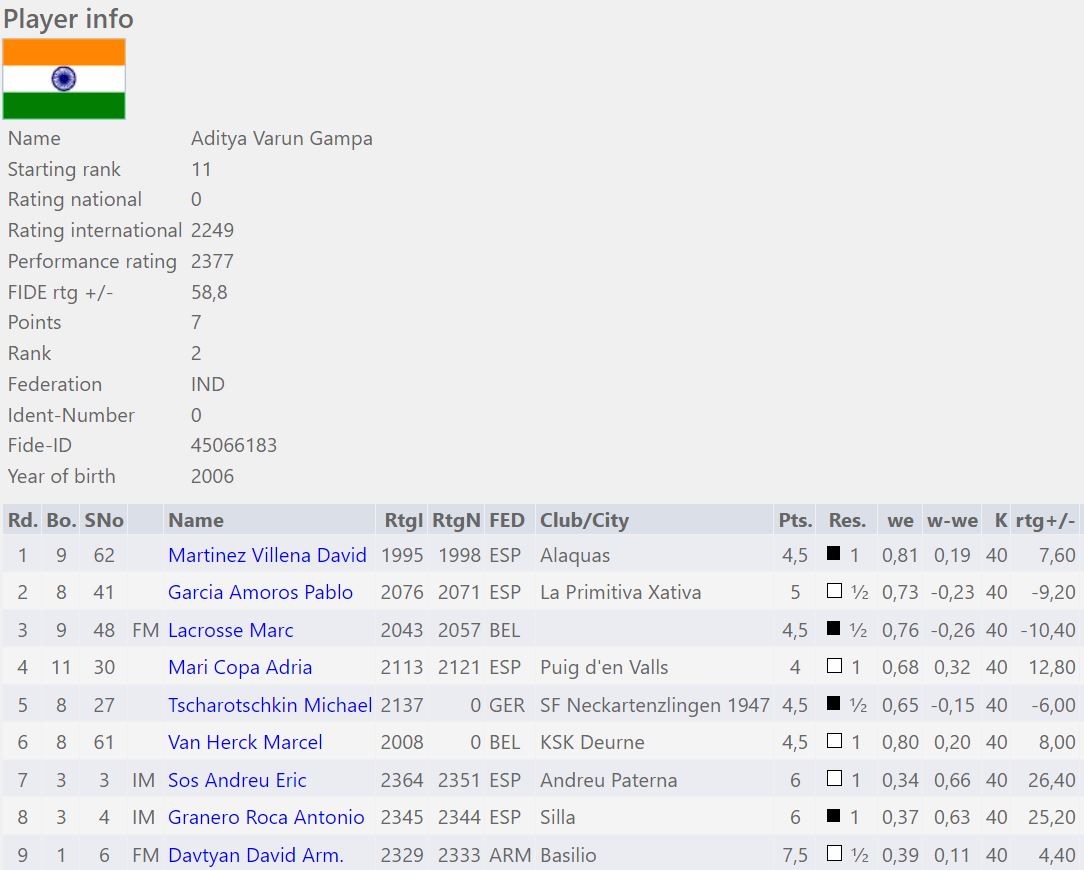This screenshot has width=1084, height=870.
Task: Select Mari Copa Adria link
Action: coord(240,667)
